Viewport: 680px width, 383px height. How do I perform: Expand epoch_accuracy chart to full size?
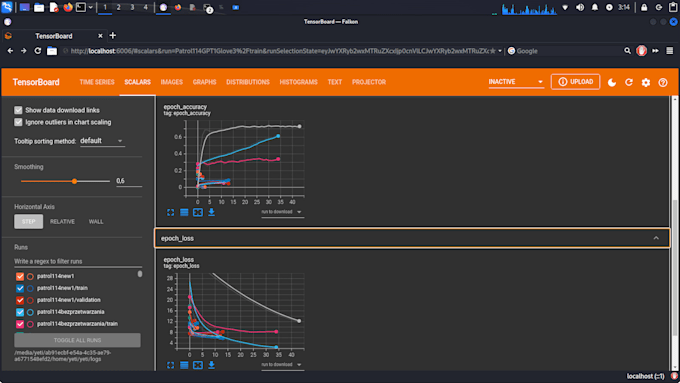tap(170, 212)
